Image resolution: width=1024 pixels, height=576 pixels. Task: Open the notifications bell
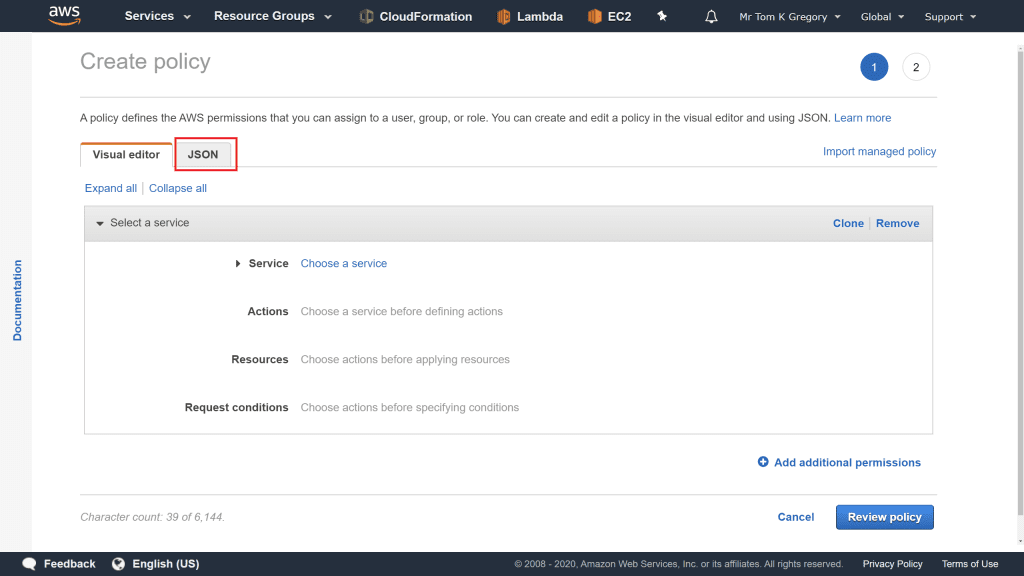click(711, 17)
